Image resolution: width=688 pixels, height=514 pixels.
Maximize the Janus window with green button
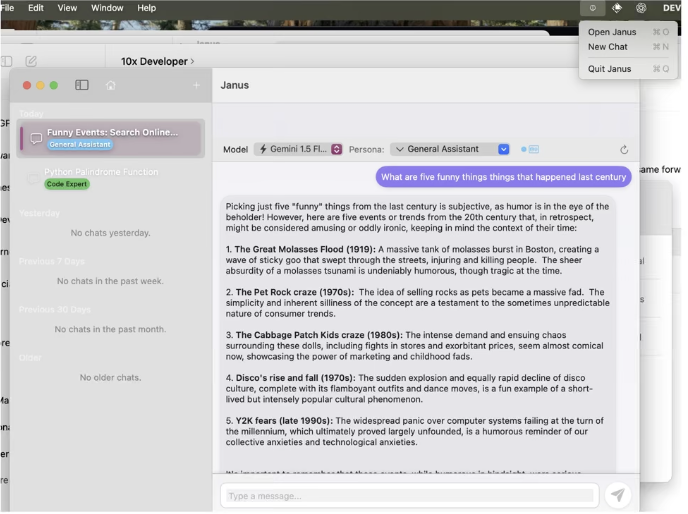coord(54,85)
